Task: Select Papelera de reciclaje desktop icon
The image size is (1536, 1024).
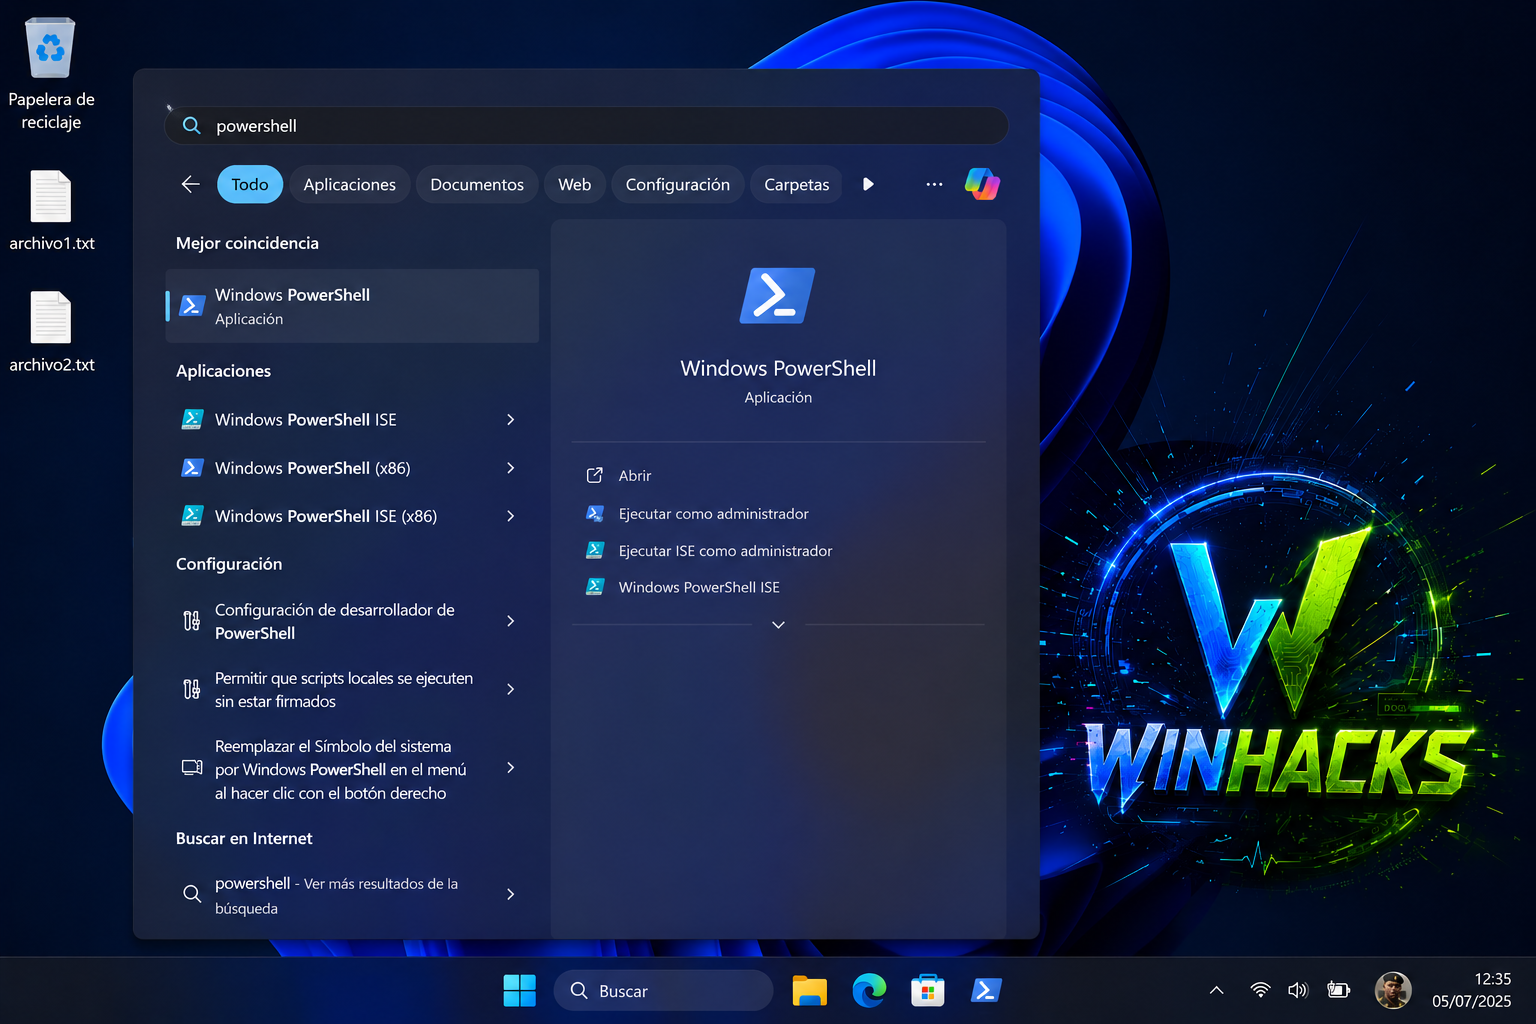Action: (x=51, y=74)
